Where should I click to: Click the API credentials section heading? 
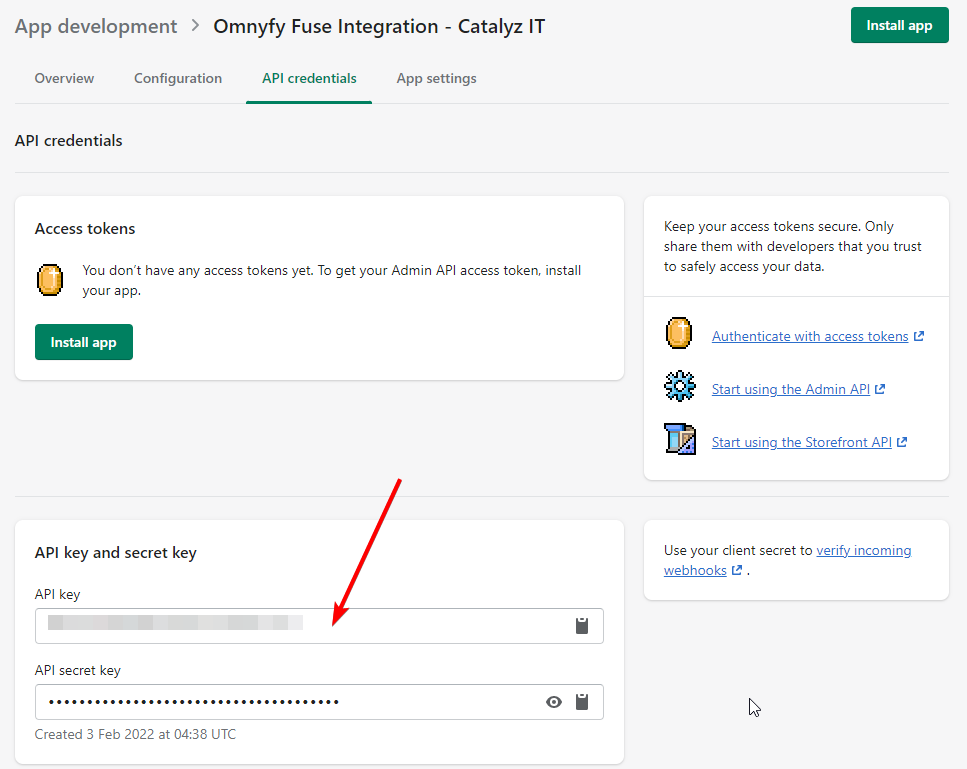(x=69, y=141)
